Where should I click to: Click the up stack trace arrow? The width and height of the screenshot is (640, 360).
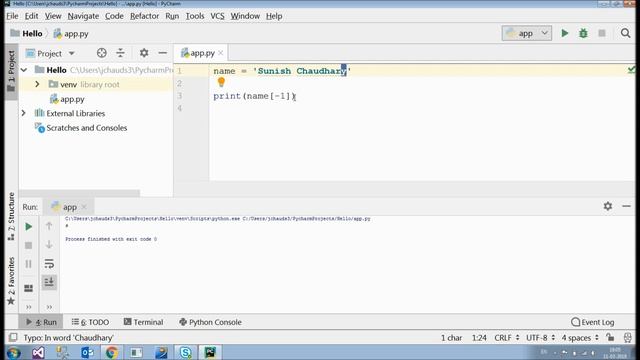tap(49, 226)
